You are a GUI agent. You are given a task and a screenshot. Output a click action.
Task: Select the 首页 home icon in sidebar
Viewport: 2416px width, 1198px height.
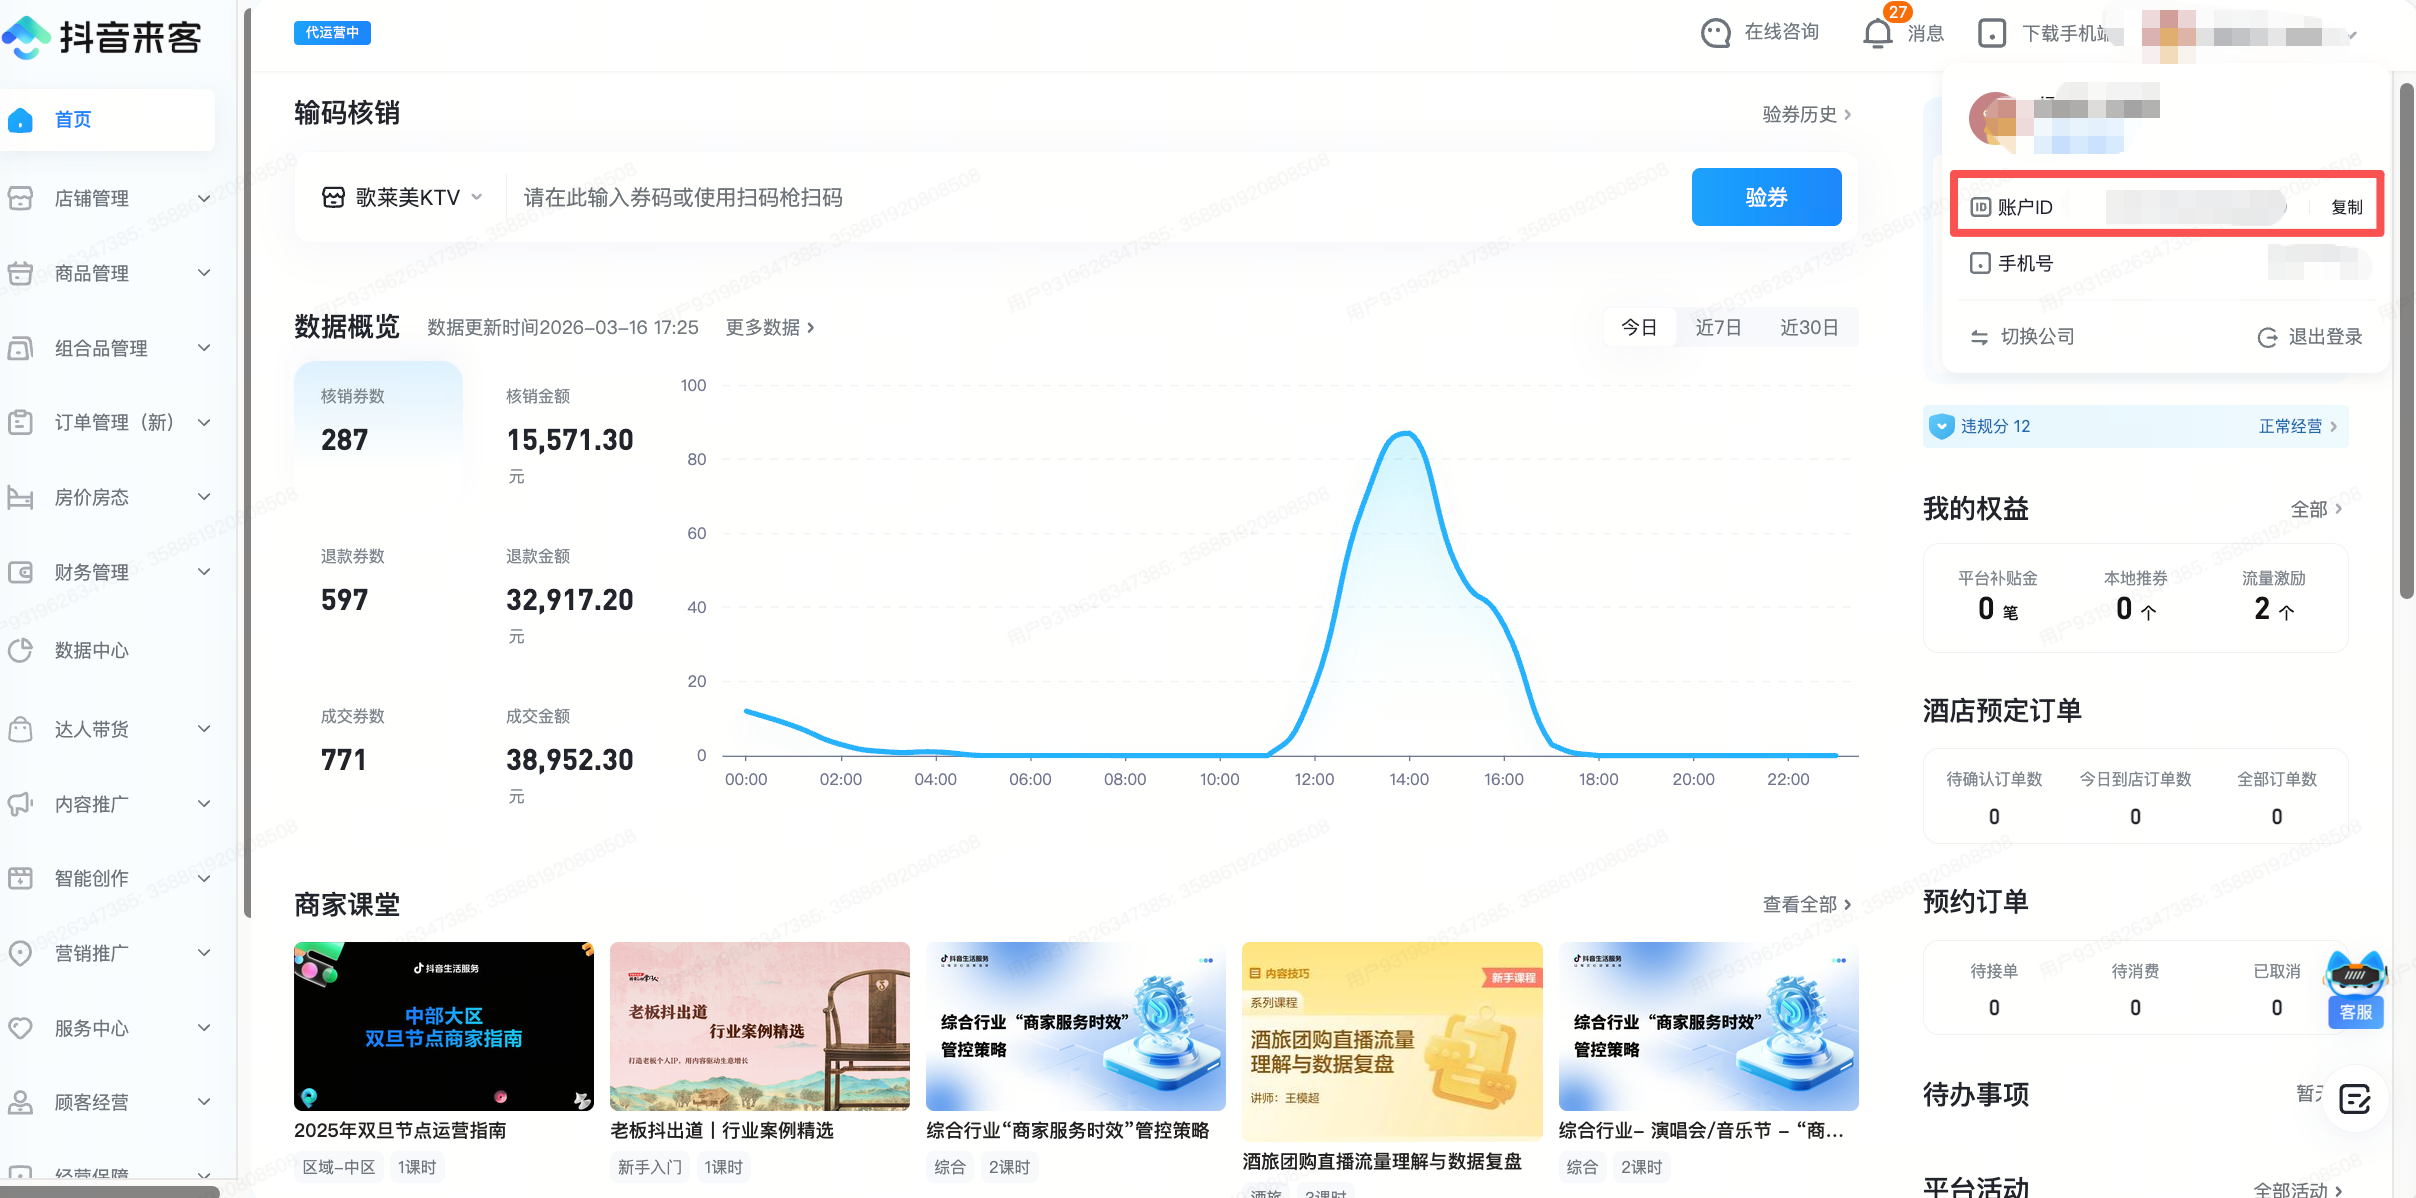click(21, 120)
